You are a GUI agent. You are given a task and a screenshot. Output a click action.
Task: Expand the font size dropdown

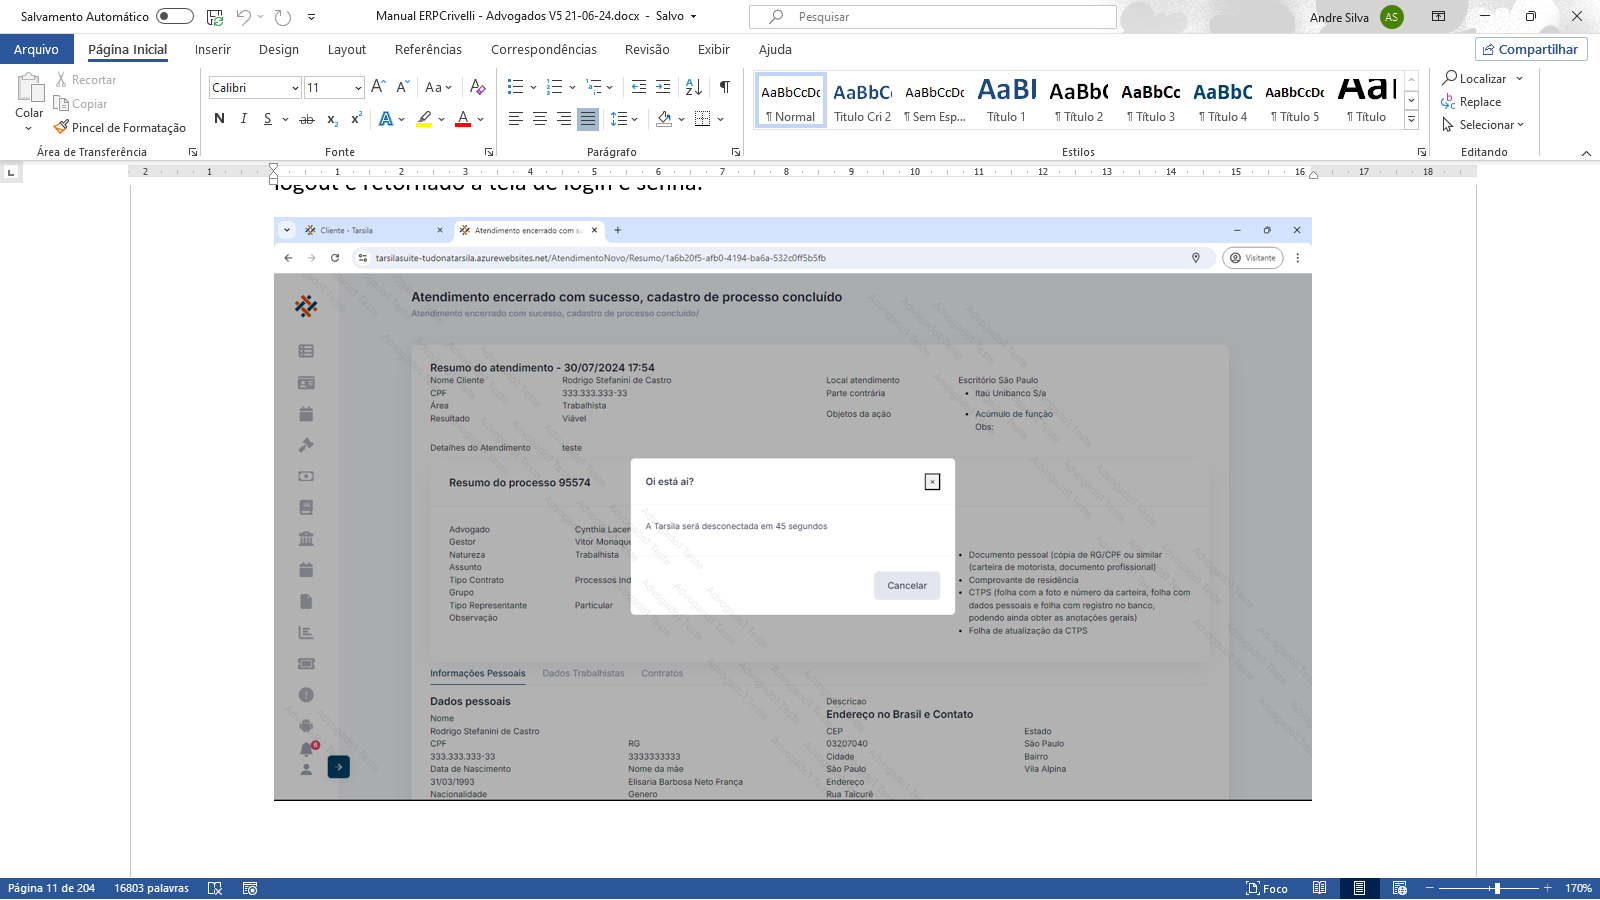[x=358, y=88]
